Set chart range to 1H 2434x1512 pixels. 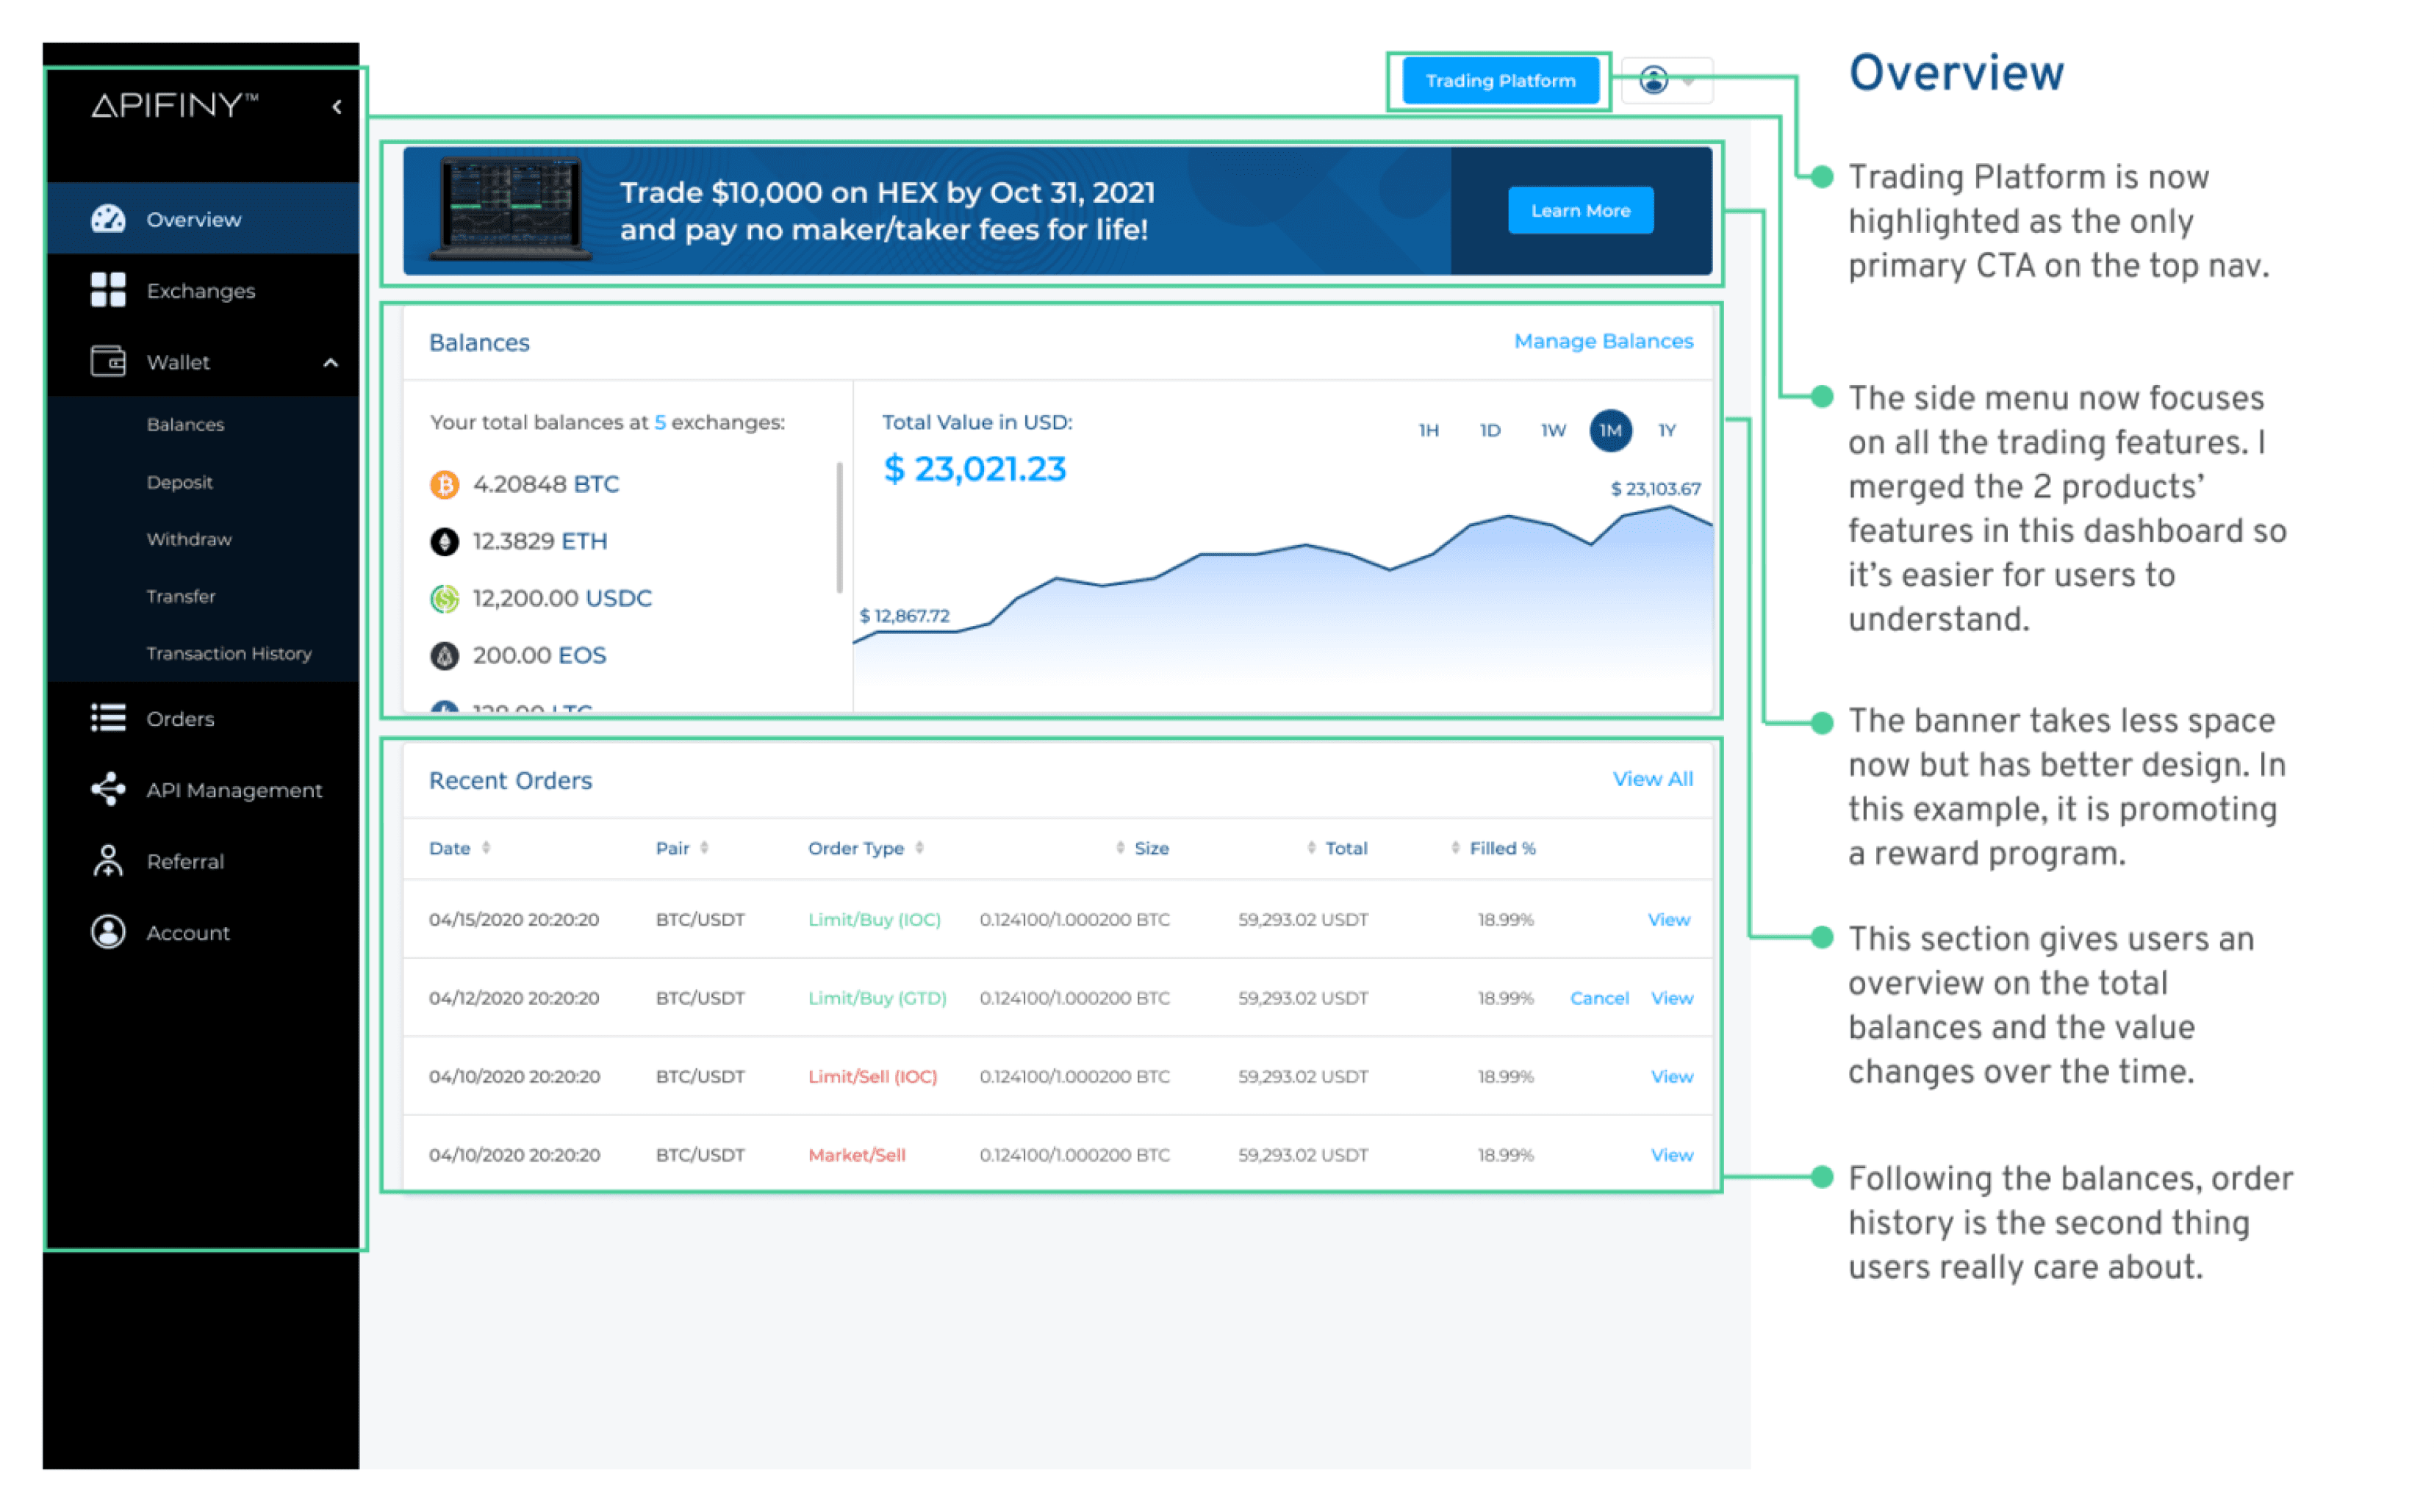coord(1429,431)
